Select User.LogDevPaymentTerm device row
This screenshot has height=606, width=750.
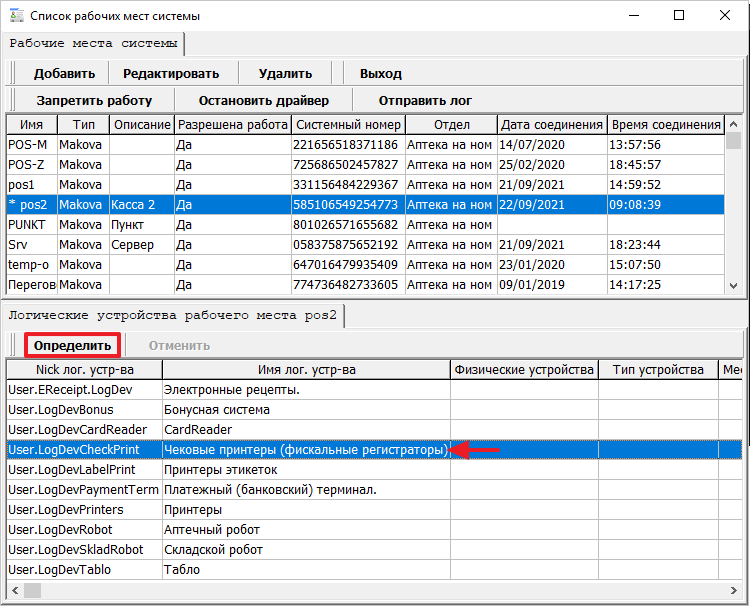pyautogui.click(x=82, y=489)
